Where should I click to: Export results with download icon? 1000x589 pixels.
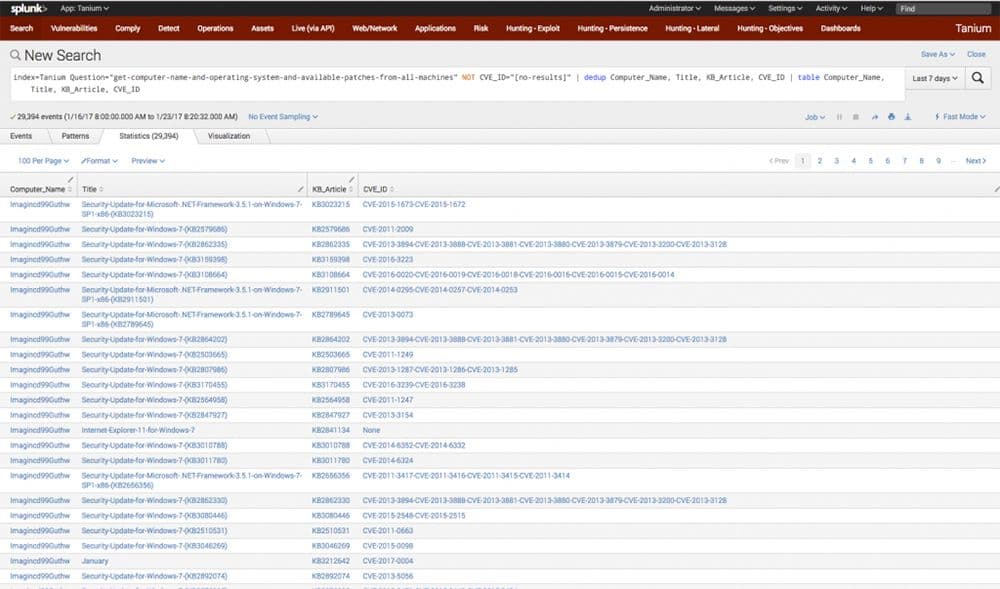908,117
